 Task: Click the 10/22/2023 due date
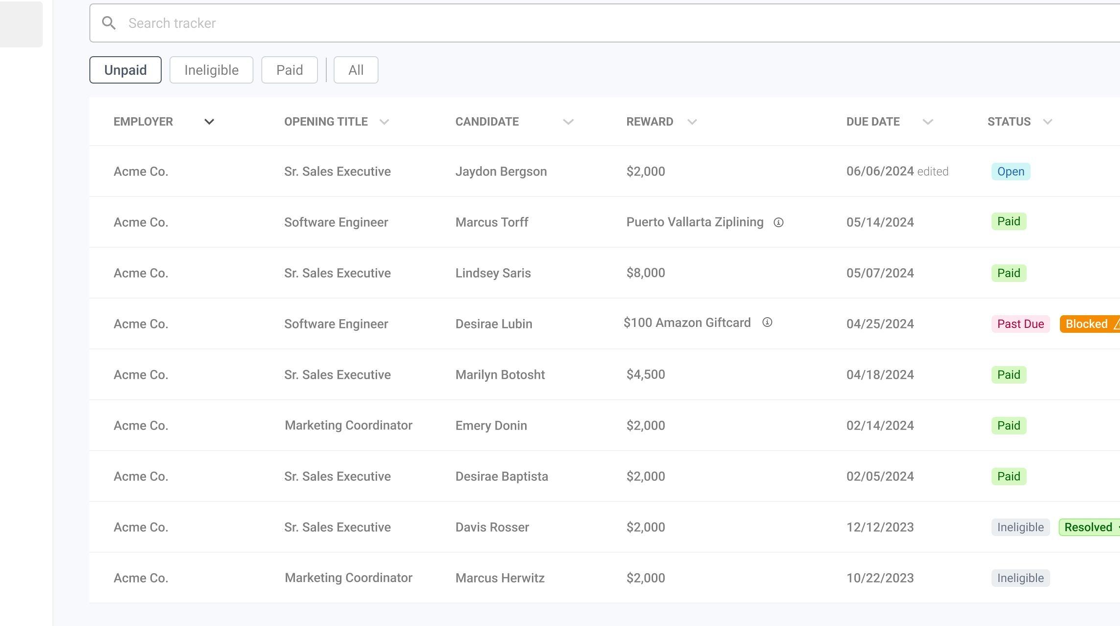click(880, 578)
